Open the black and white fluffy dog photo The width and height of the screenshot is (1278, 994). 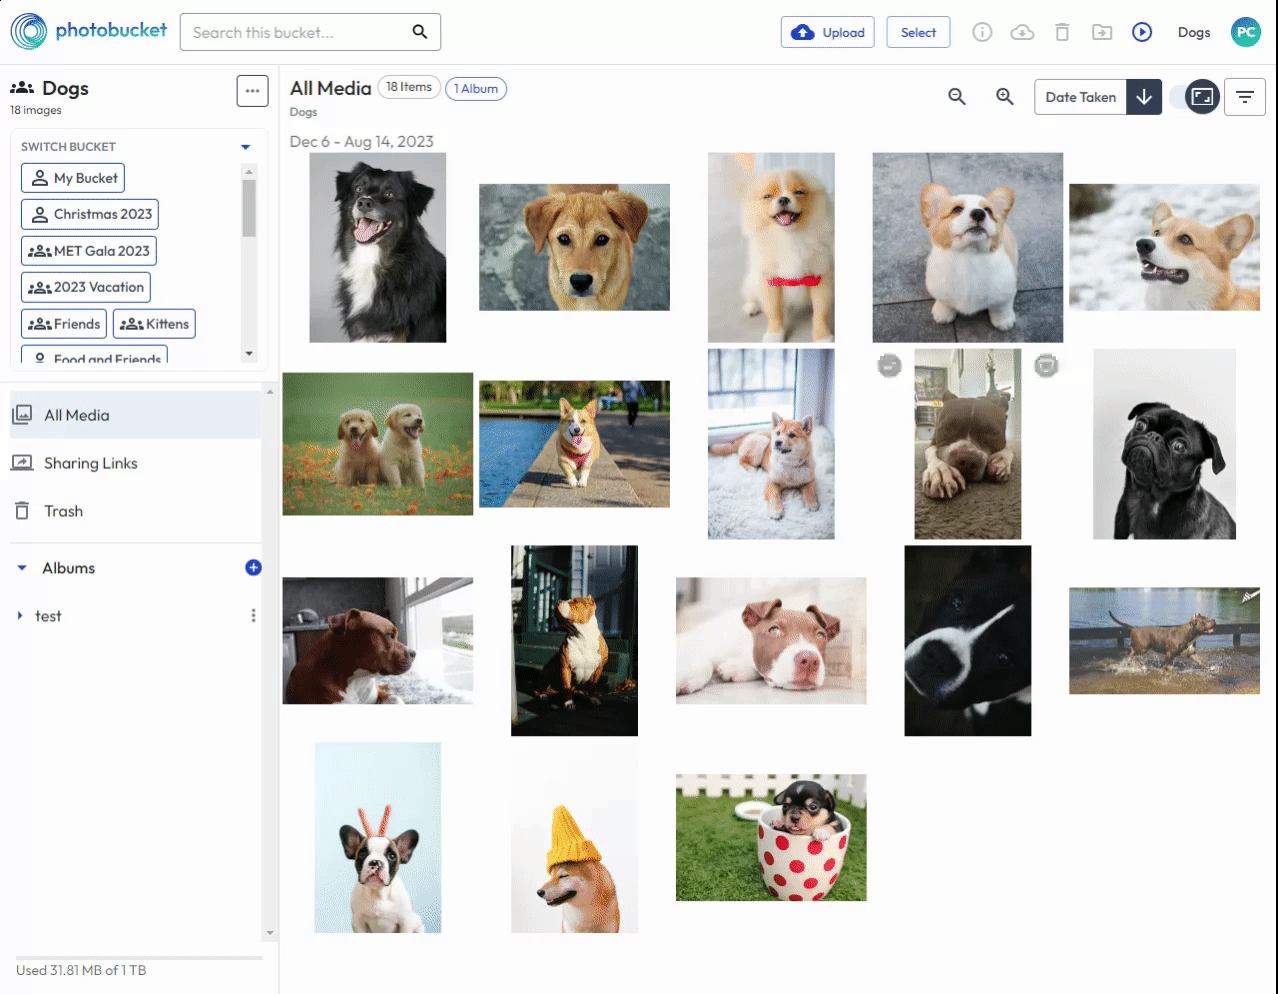point(378,248)
